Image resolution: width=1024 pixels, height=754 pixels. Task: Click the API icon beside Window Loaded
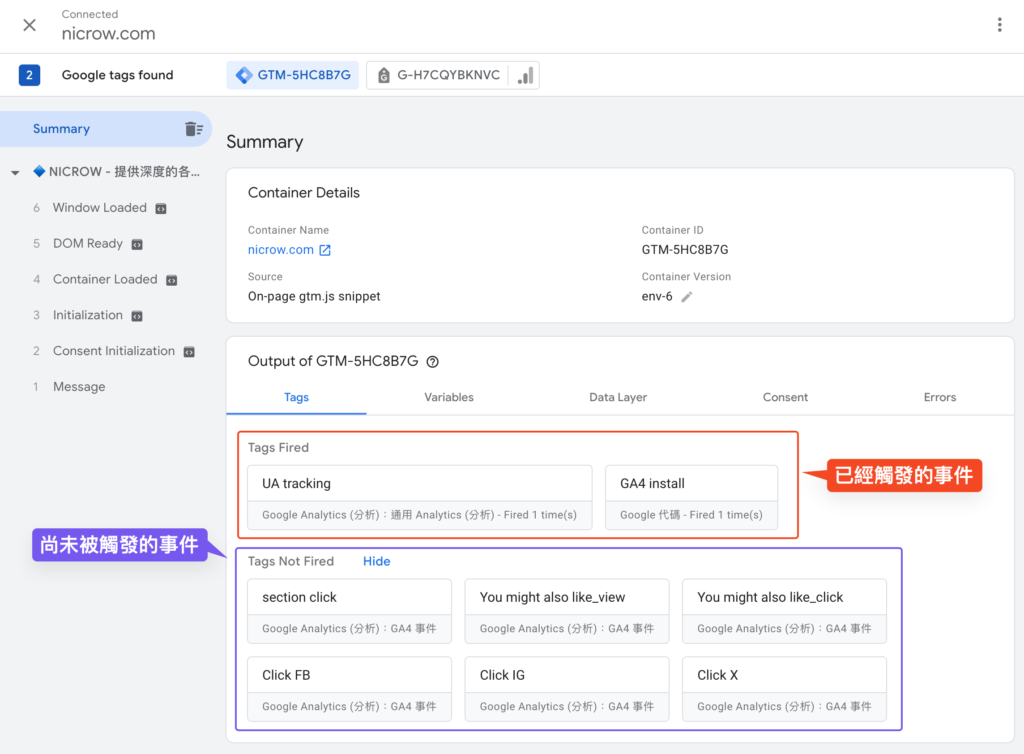(x=161, y=209)
